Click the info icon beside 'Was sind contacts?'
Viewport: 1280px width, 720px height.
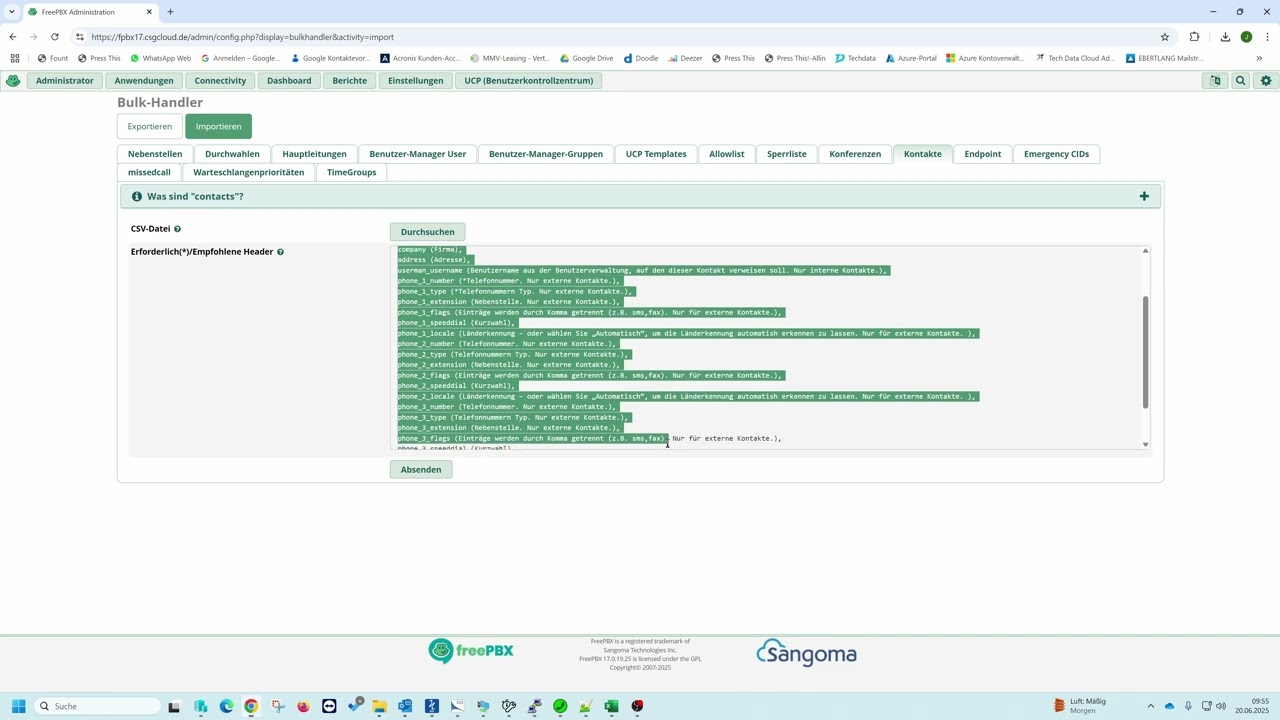(x=137, y=196)
